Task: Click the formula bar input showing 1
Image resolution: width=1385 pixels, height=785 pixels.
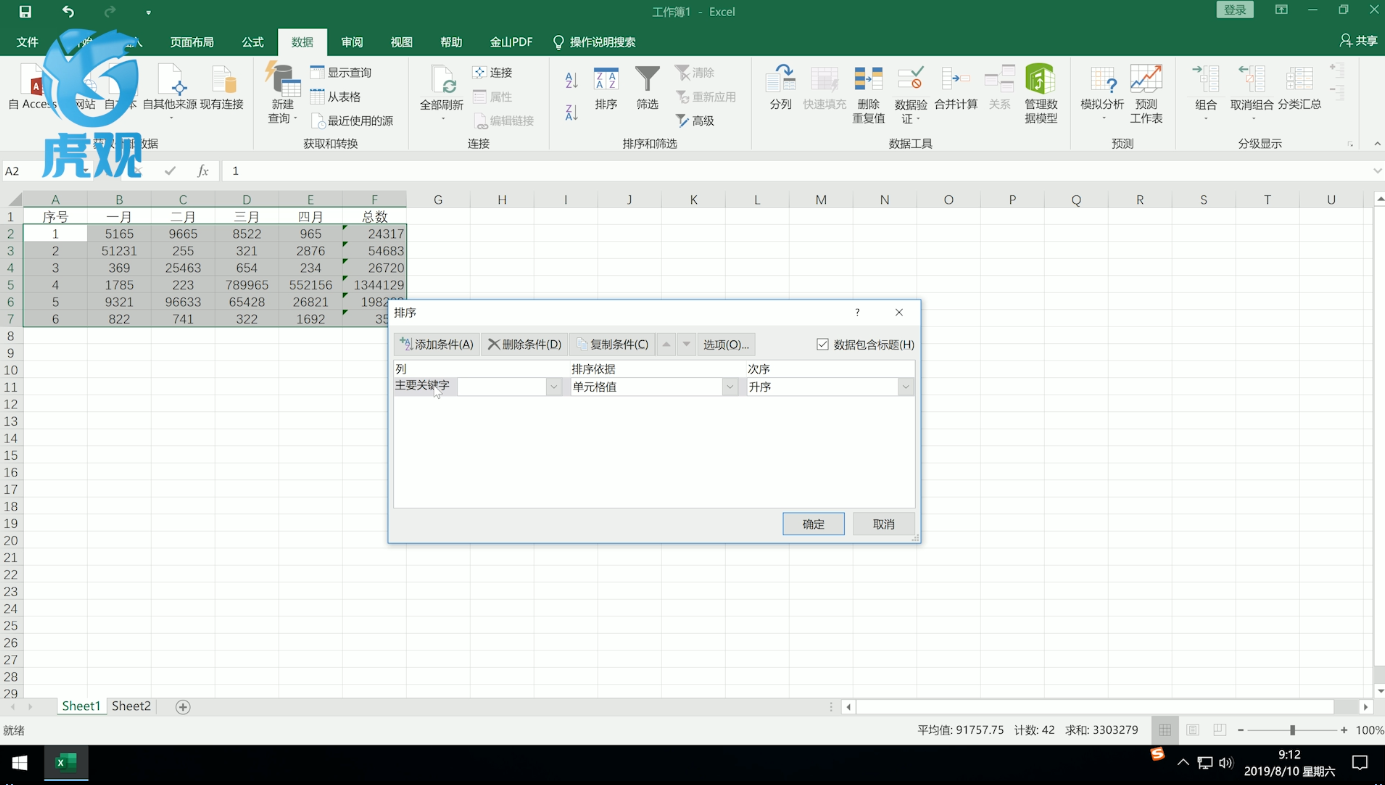Action: point(797,171)
